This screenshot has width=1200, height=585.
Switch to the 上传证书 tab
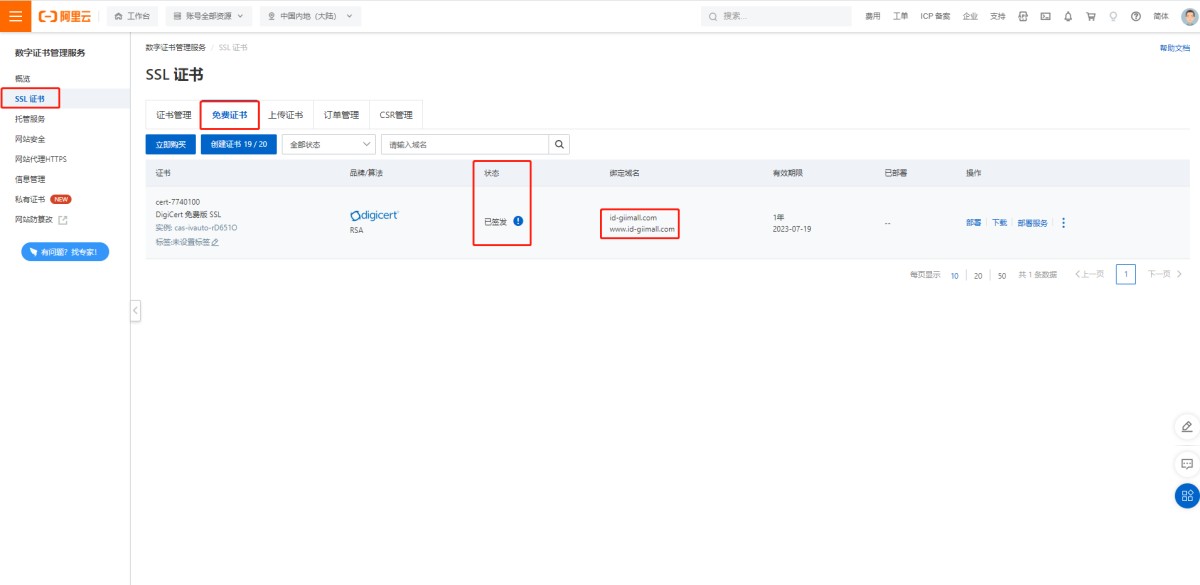coord(285,115)
